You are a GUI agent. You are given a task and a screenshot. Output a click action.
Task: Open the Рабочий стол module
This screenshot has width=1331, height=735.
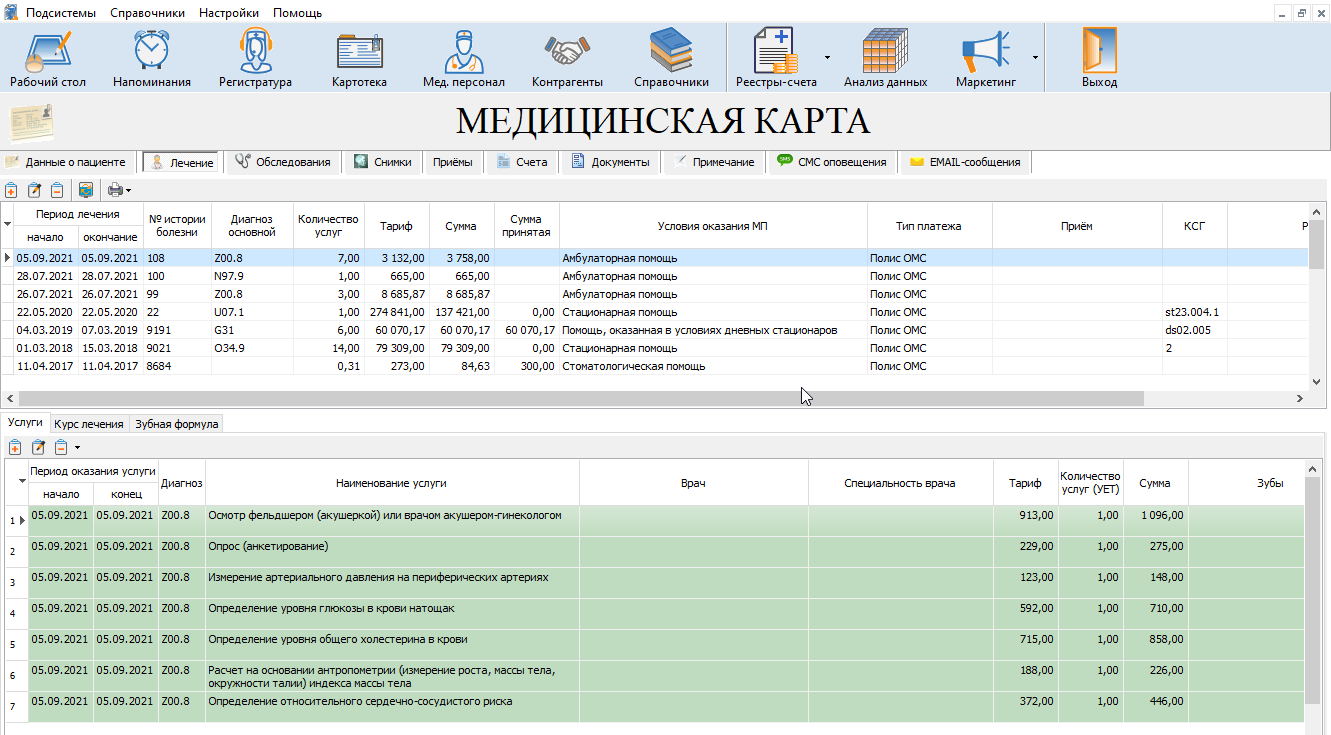point(48,58)
